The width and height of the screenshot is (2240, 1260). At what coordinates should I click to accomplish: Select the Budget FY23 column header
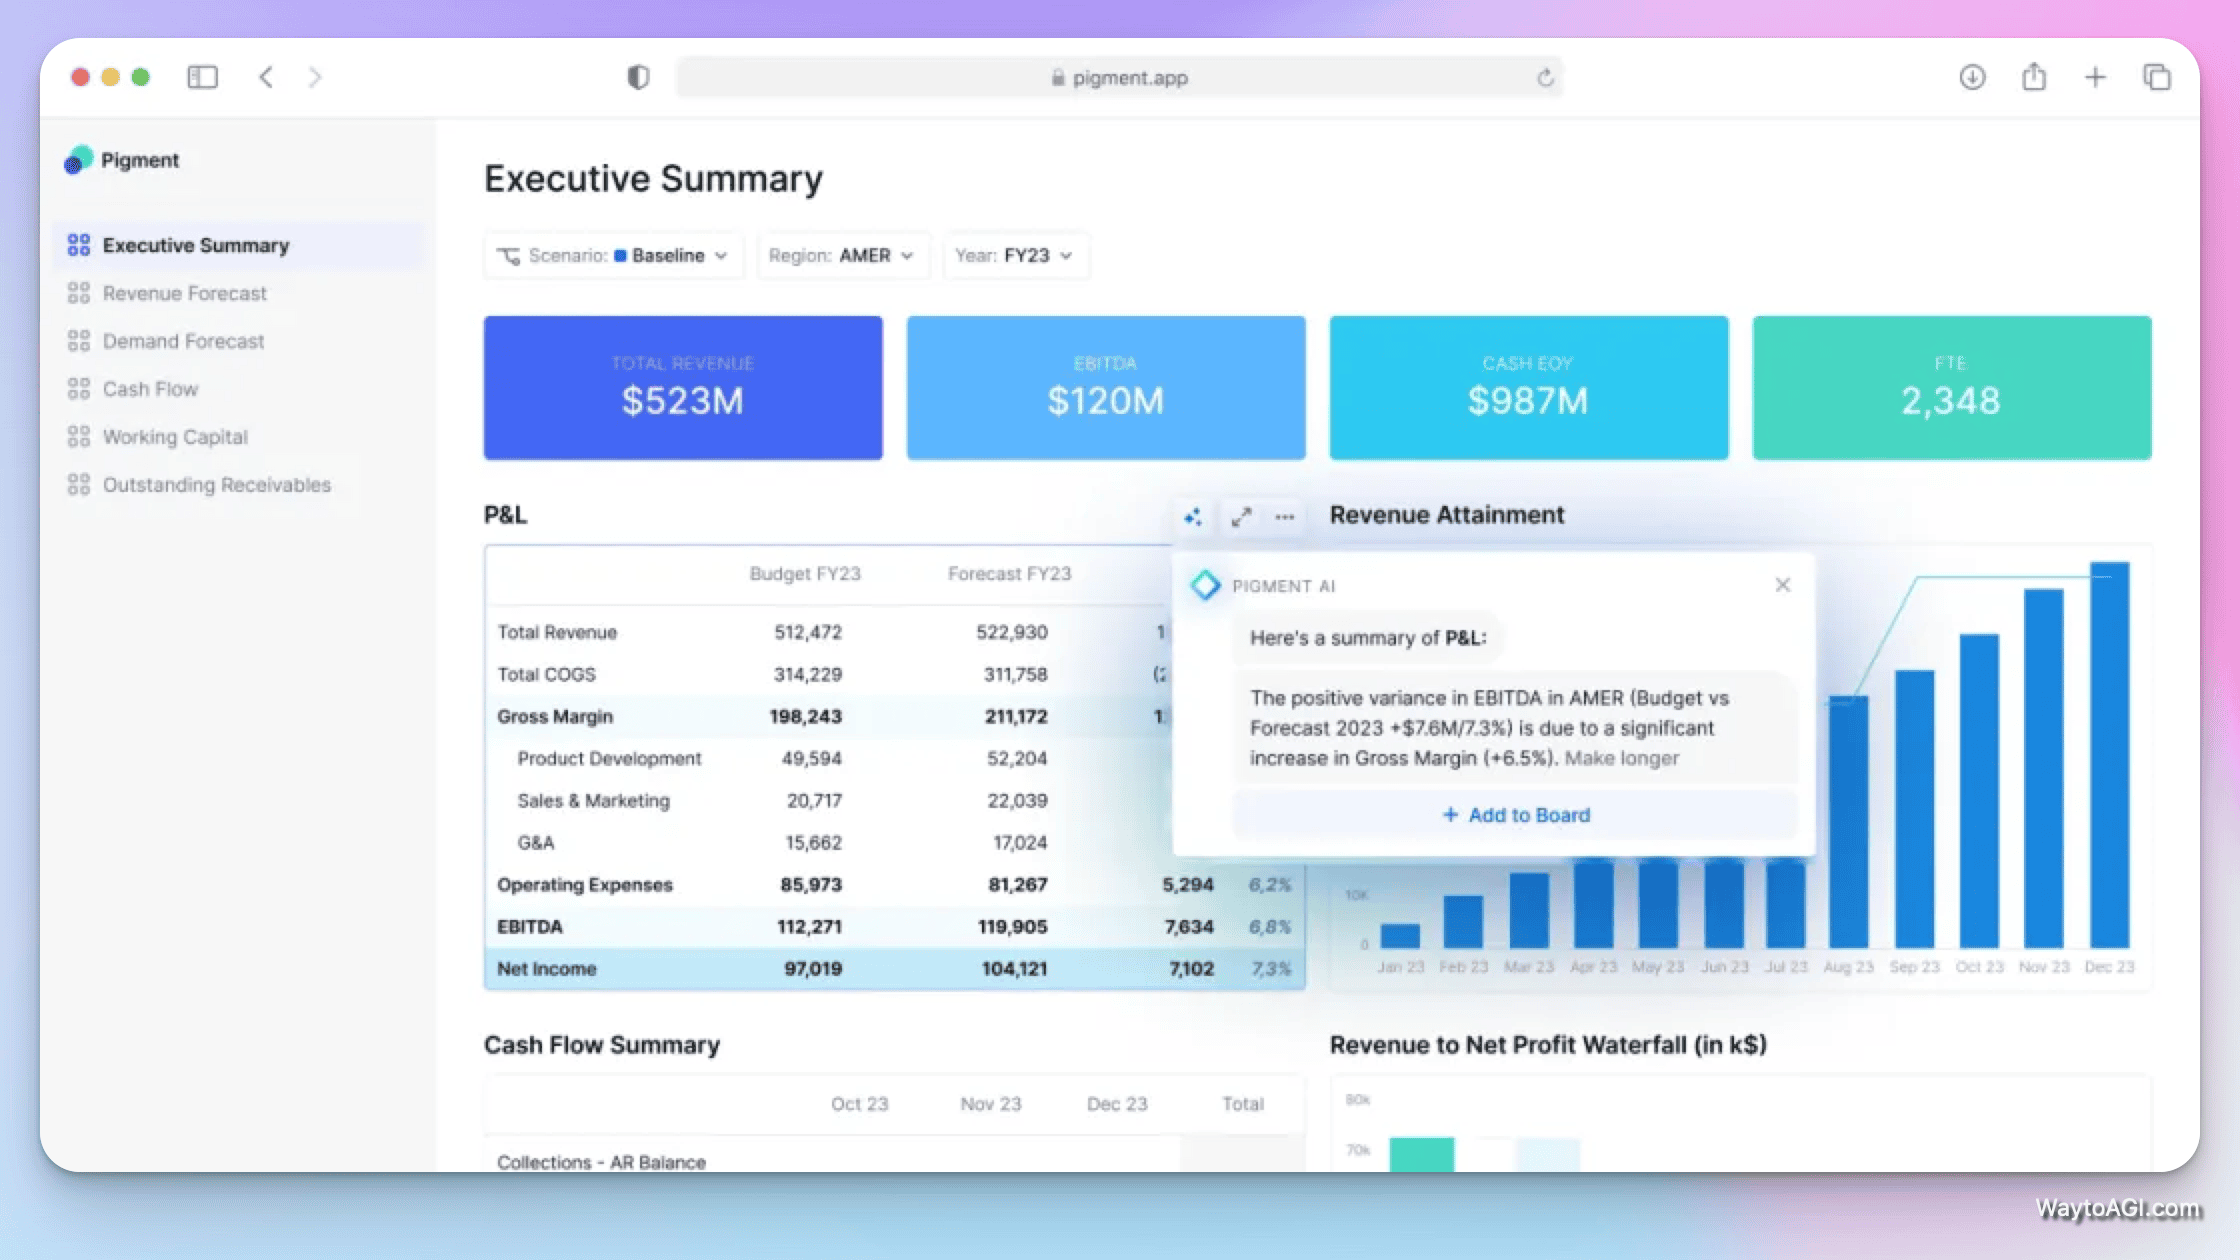805,574
